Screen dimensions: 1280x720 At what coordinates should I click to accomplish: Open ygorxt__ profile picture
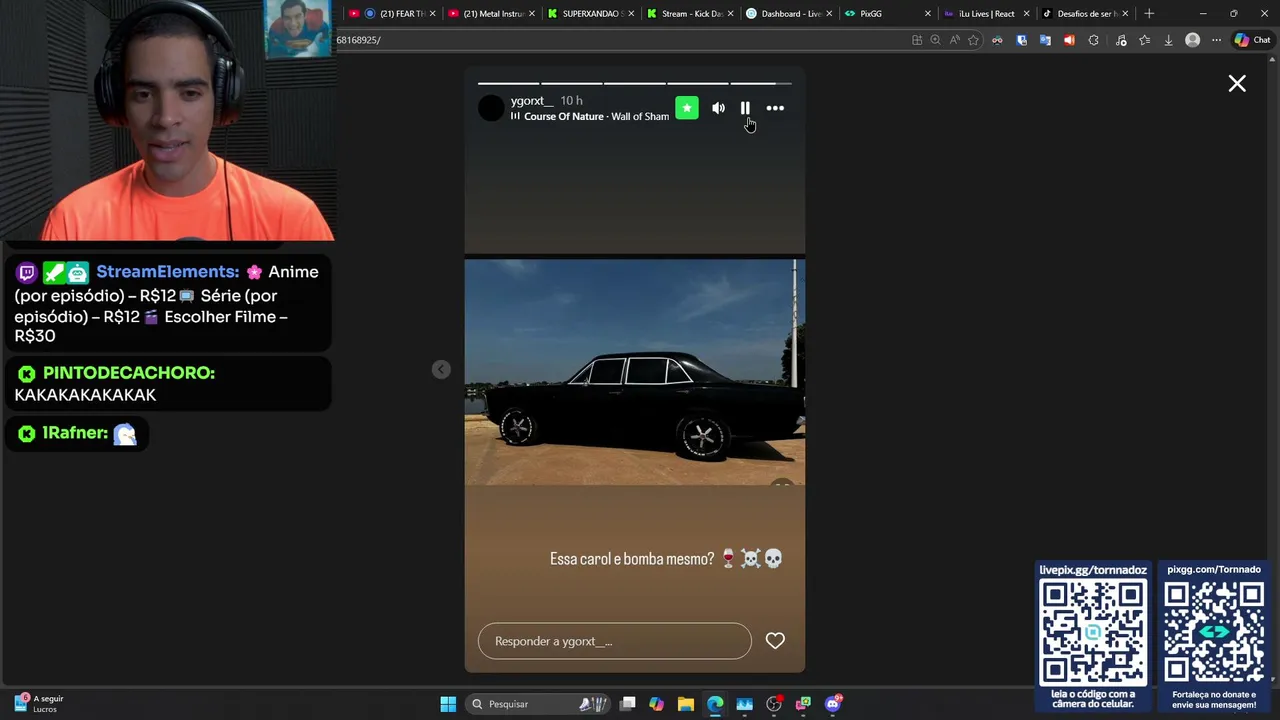coord(491,108)
